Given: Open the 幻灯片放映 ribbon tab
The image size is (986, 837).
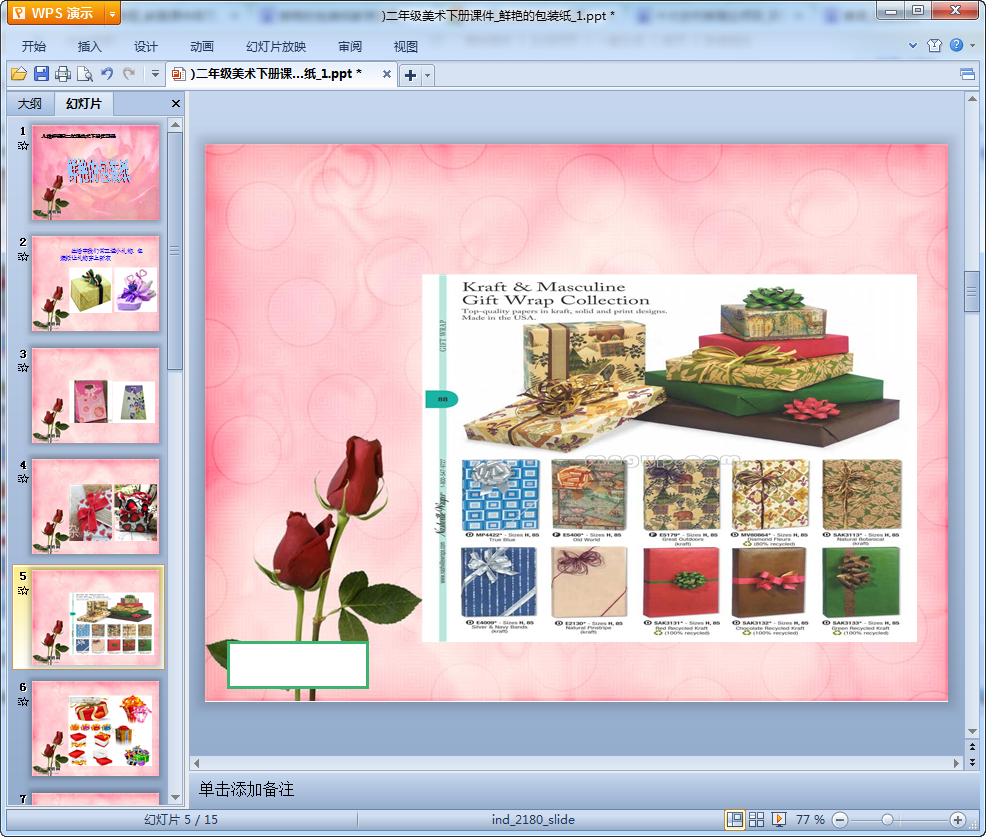Looking at the screenshot, I should [x=276, y=47].
